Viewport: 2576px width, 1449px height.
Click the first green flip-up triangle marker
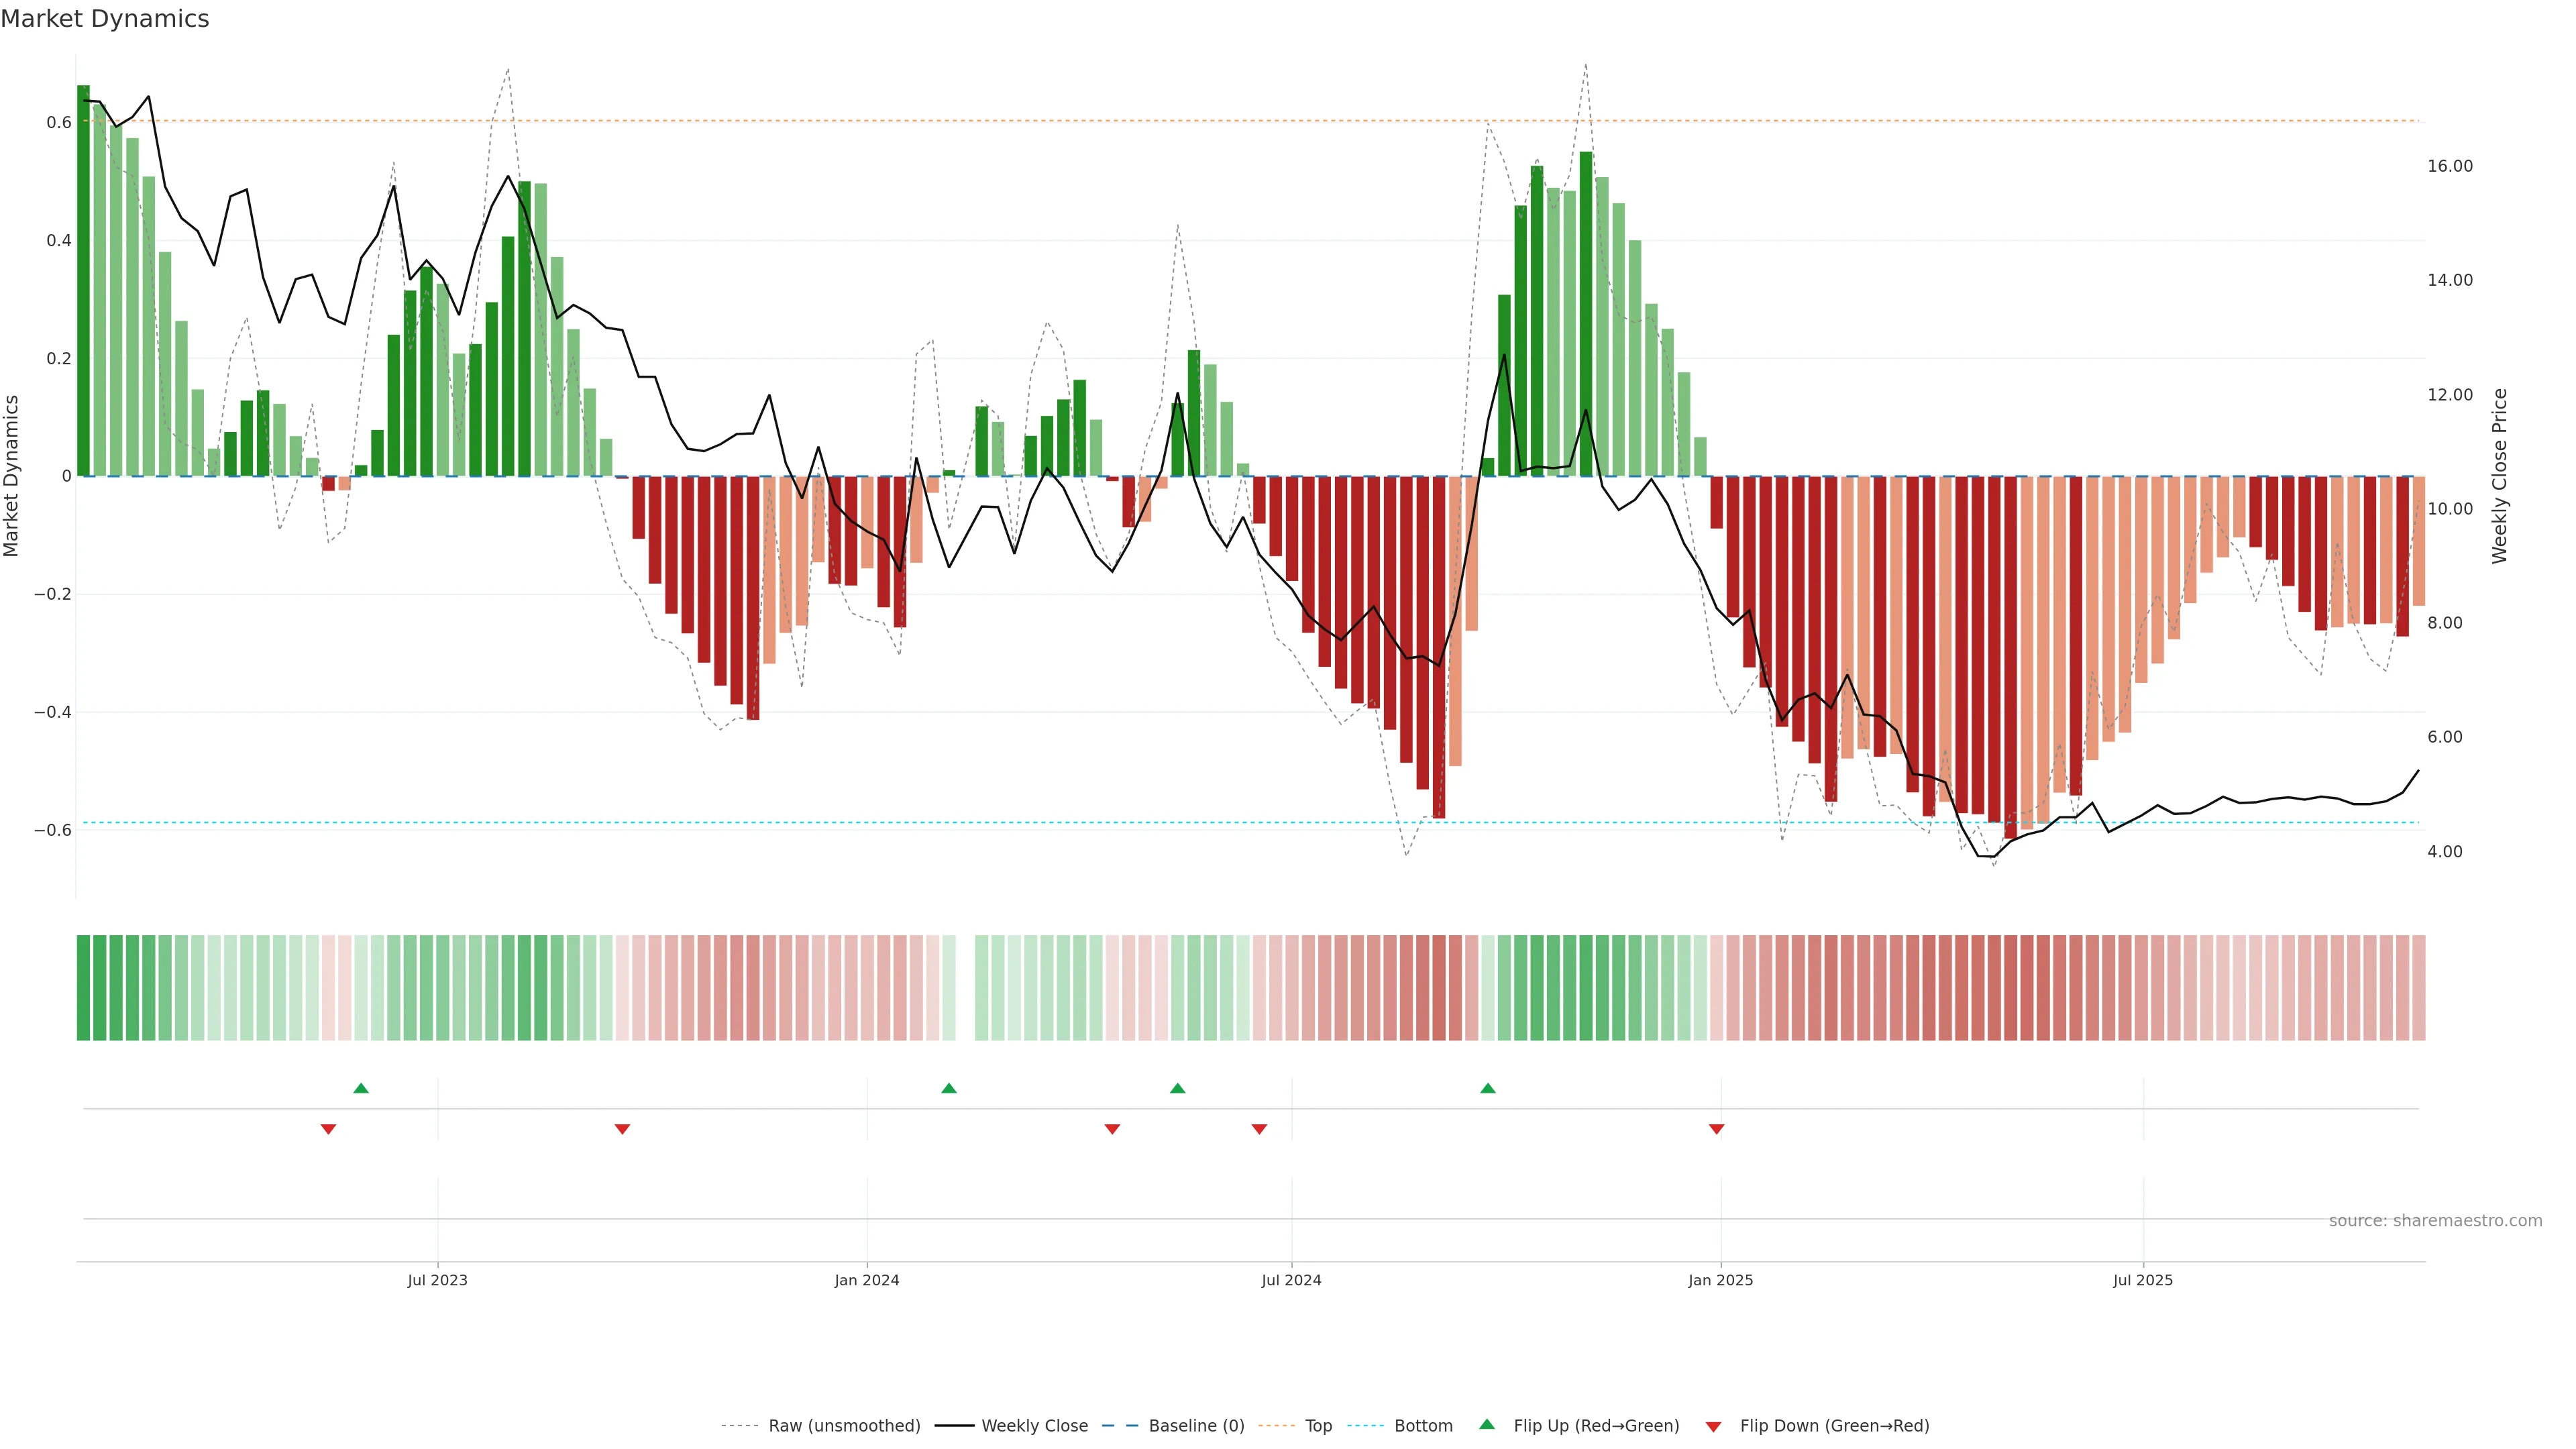(x=361, y=1088)
